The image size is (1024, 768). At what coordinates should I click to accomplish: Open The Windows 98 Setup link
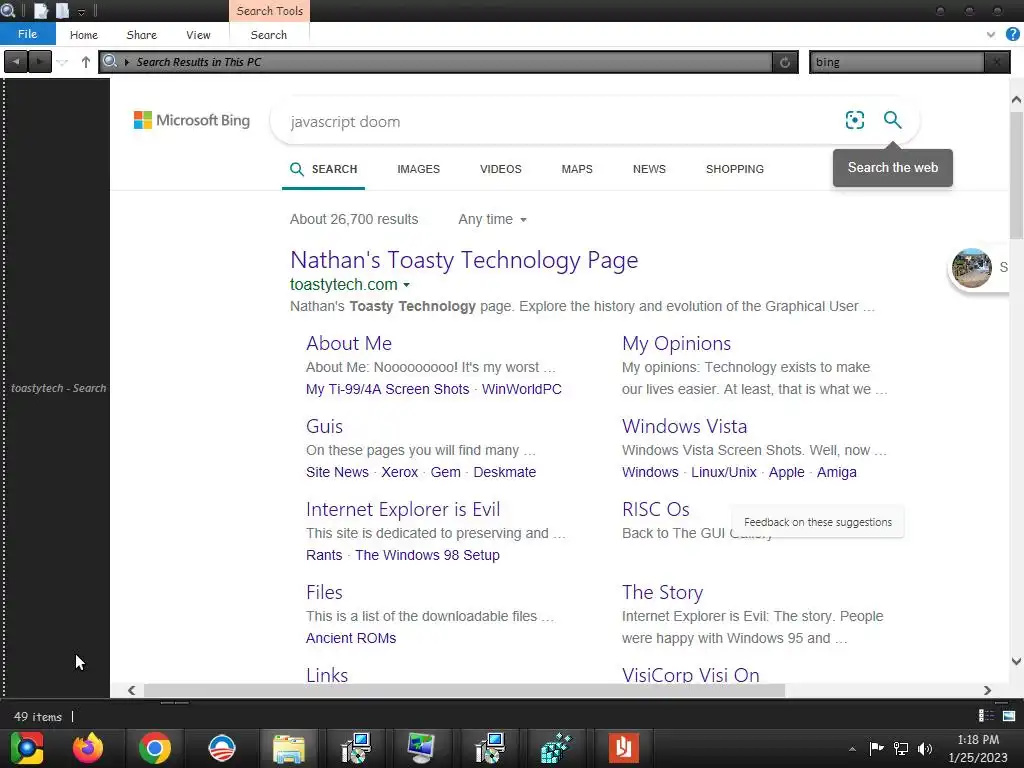427,555
